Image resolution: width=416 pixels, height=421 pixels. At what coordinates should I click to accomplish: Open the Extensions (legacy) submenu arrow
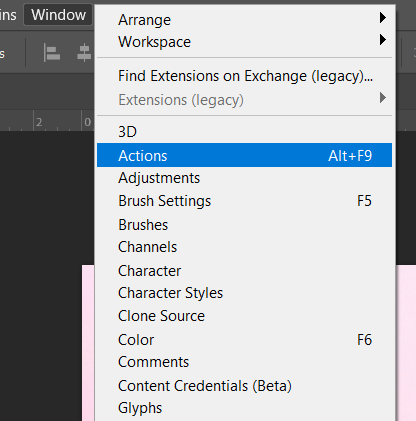point(383,98)
